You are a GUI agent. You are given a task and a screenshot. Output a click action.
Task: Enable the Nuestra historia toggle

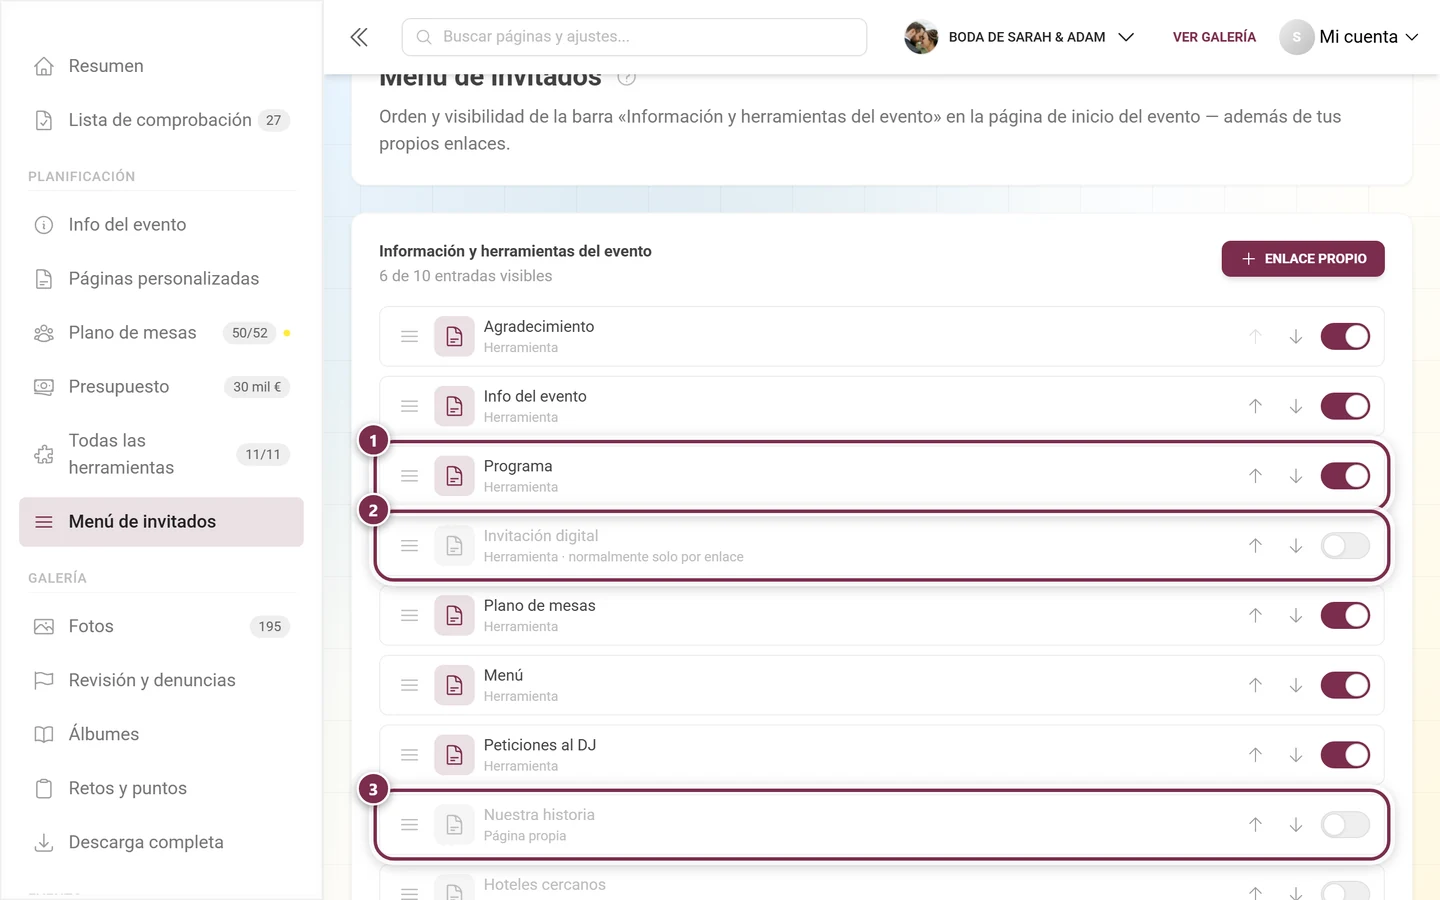pos(1345,825)
